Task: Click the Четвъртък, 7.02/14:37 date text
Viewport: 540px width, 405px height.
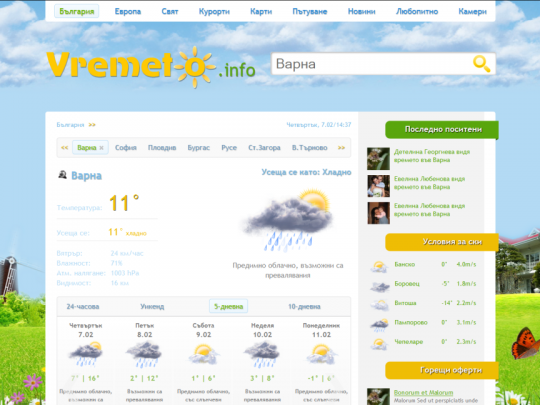Action: (x=319, y=125)
